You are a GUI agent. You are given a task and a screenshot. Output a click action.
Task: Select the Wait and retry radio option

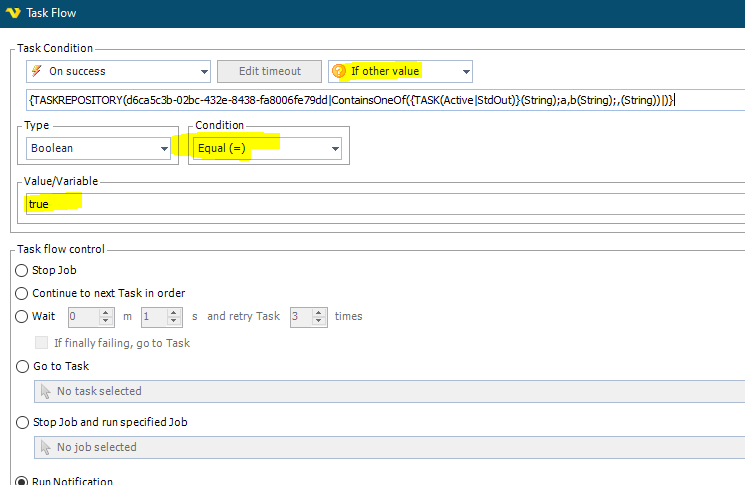coord(23,316)
